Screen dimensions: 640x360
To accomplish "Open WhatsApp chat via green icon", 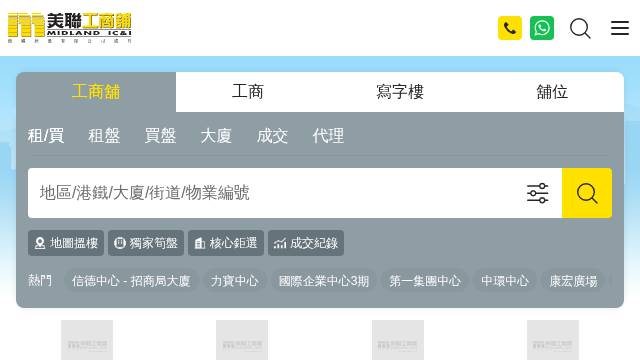I will pos(542,28).
